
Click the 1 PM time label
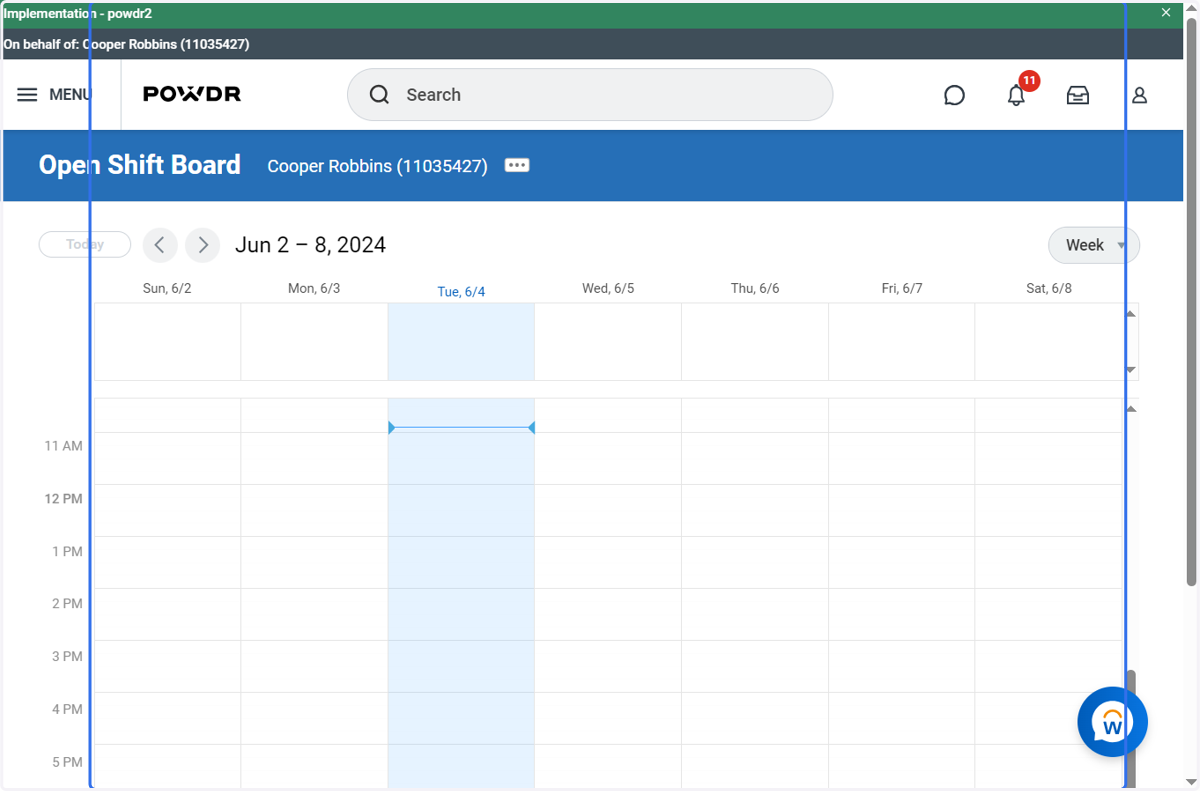click(67, 551)
